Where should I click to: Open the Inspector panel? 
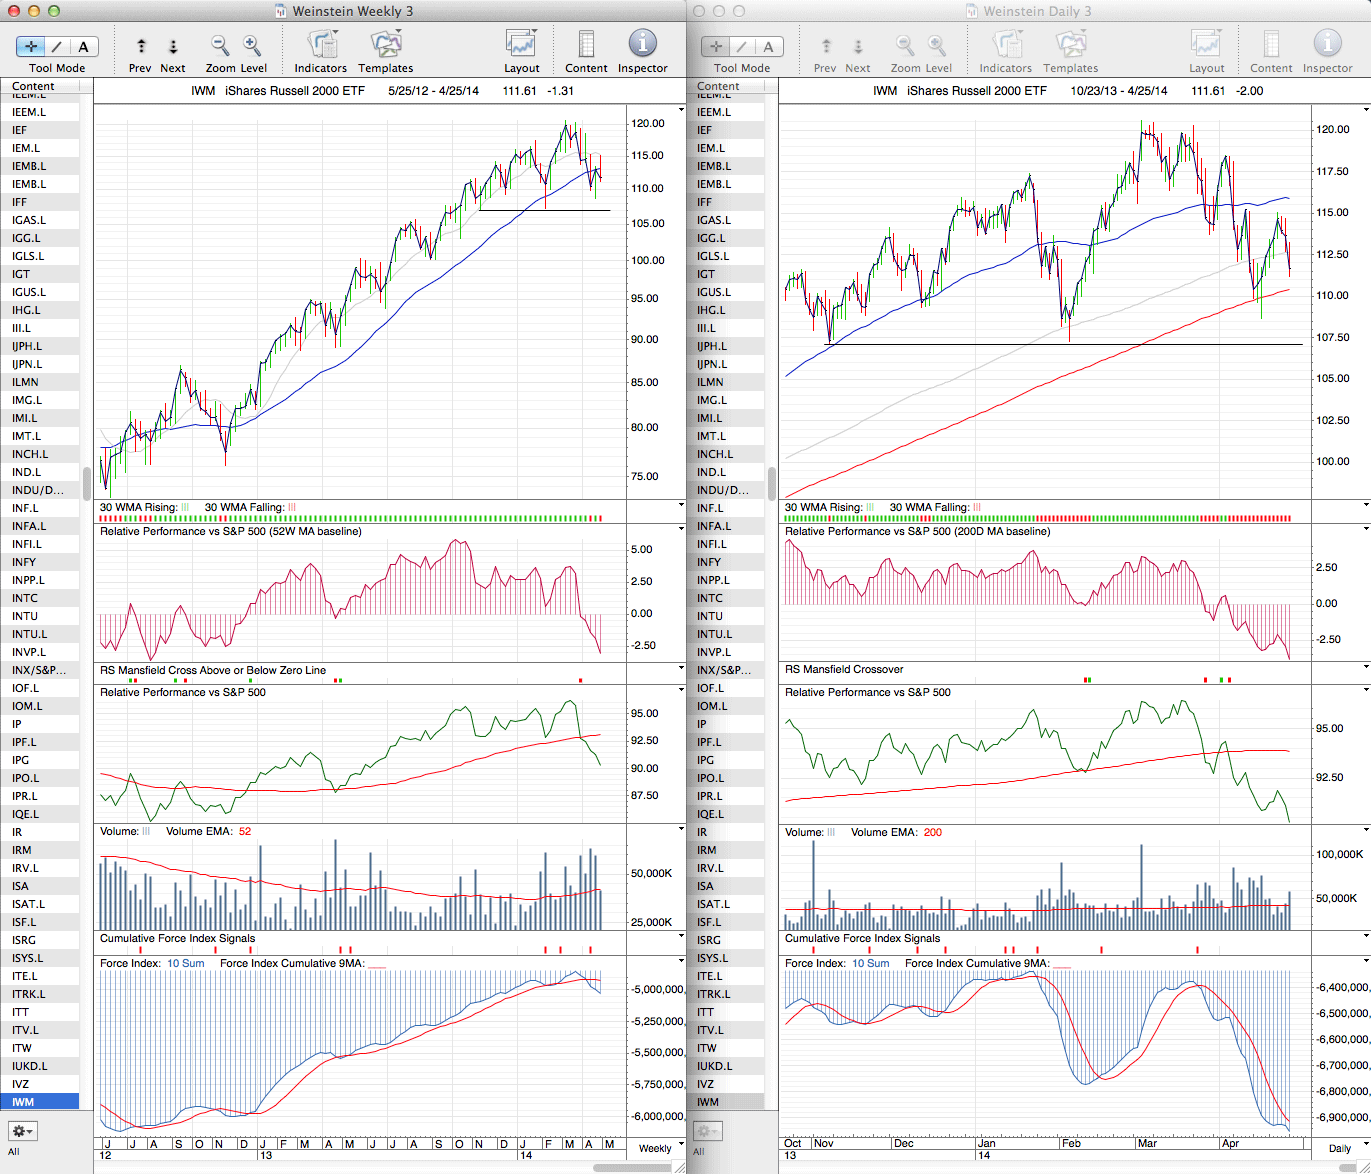[x=642, y=46]
